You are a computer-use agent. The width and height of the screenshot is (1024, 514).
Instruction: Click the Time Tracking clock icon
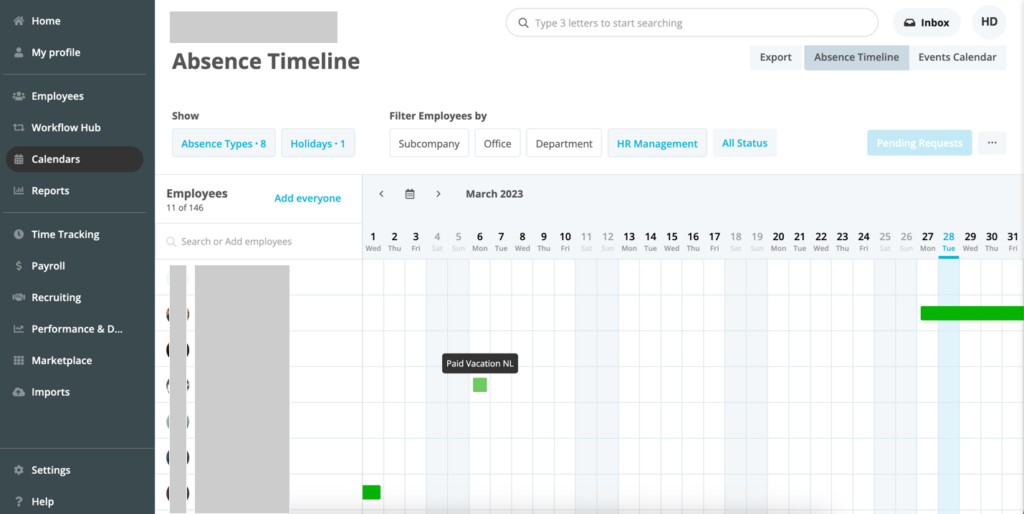click(x=19, y=234)
